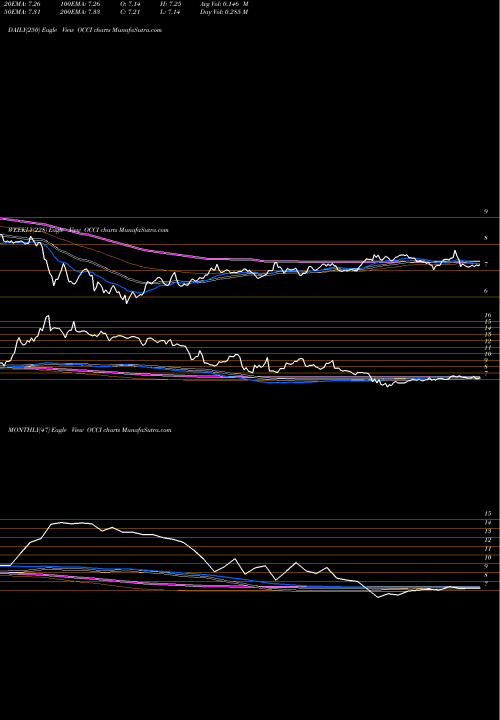The height and width of the screenshot is (720, 500).
Task: Select the 20EMA: 7.26 value
Action: [23, 4]
